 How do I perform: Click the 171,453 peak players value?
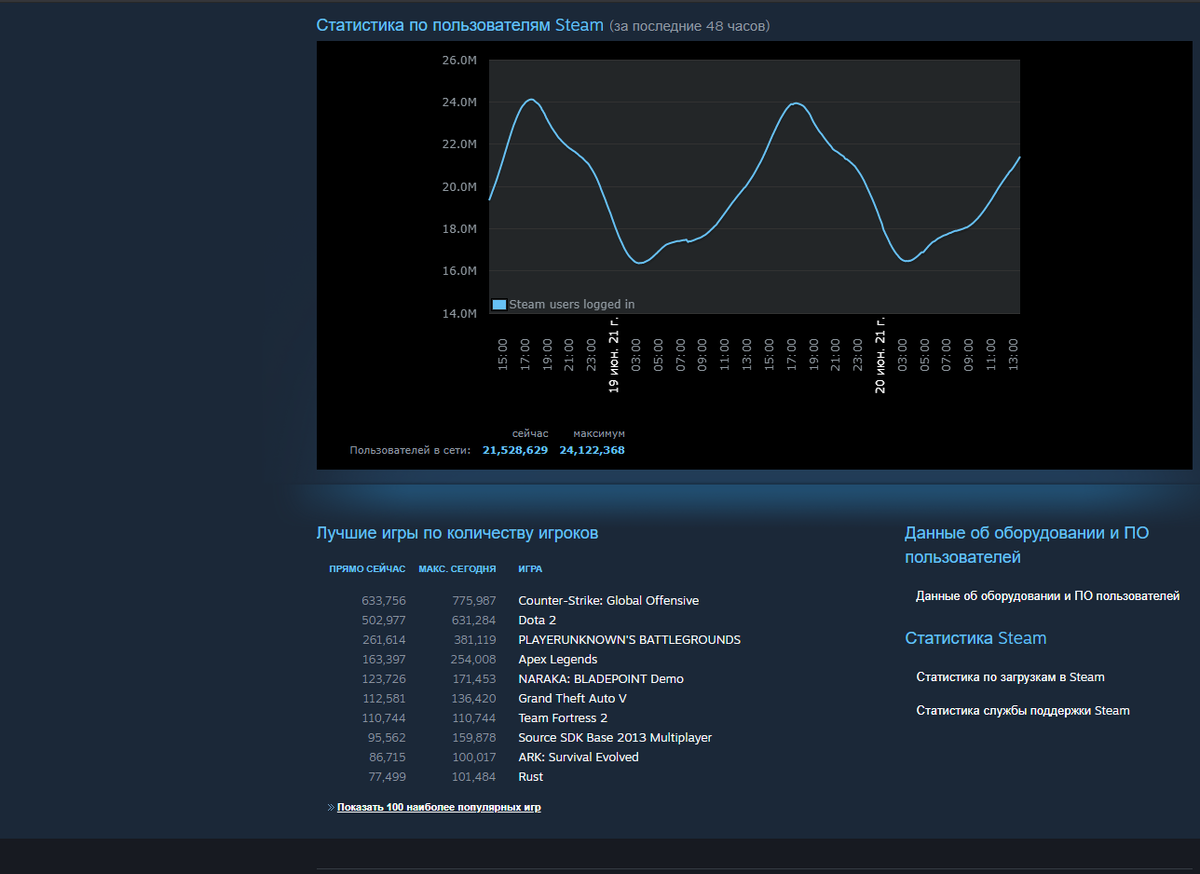(474, 679)
